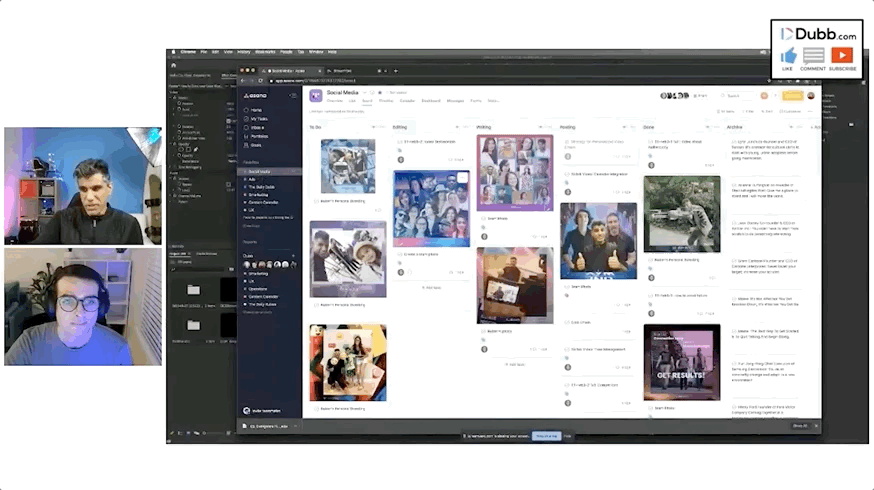Switch to the Messages tab

[x=455, y=101]
